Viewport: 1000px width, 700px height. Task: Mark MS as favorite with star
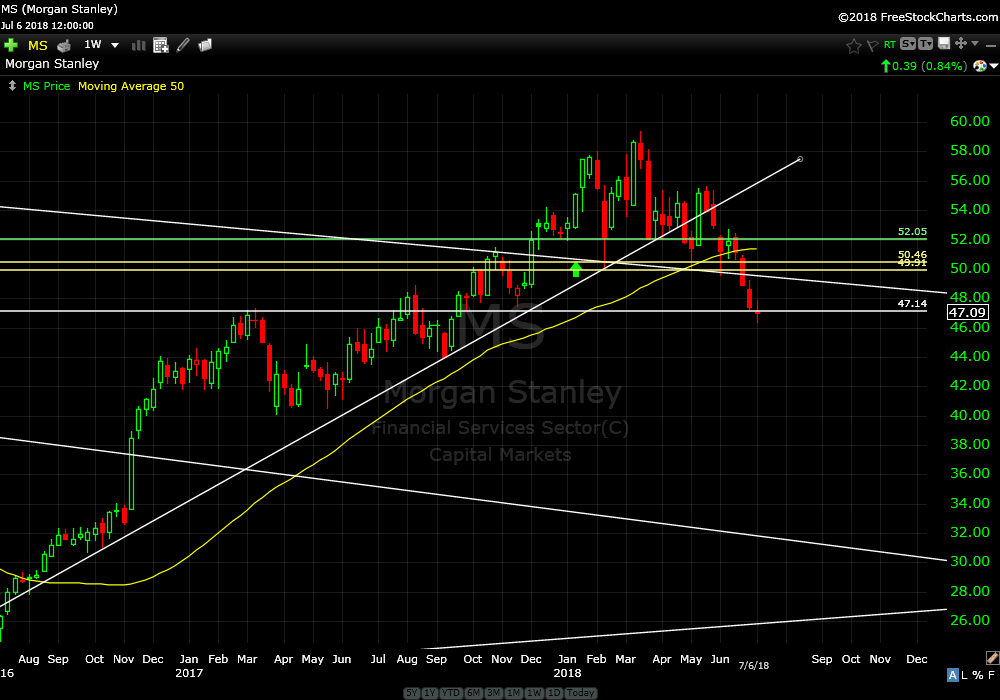[x=853, y=45]
